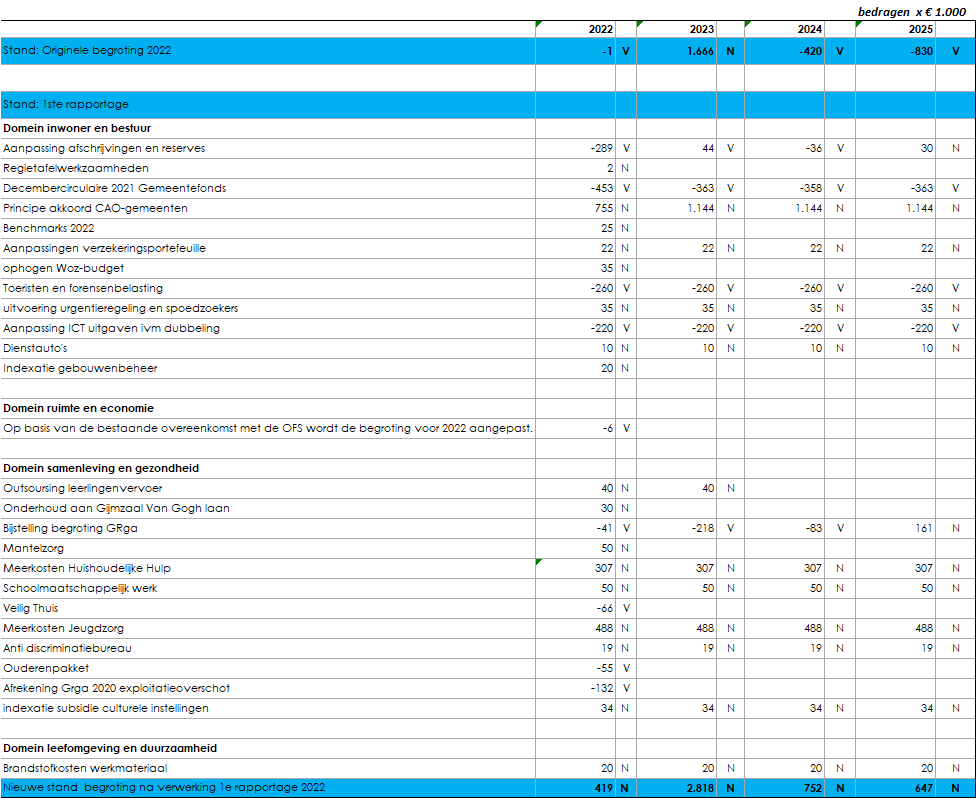Screen dimensions: 976x798
Task: Click the 'Nieuwe stand begroting' total row label
Action: [x=164, y=787]
